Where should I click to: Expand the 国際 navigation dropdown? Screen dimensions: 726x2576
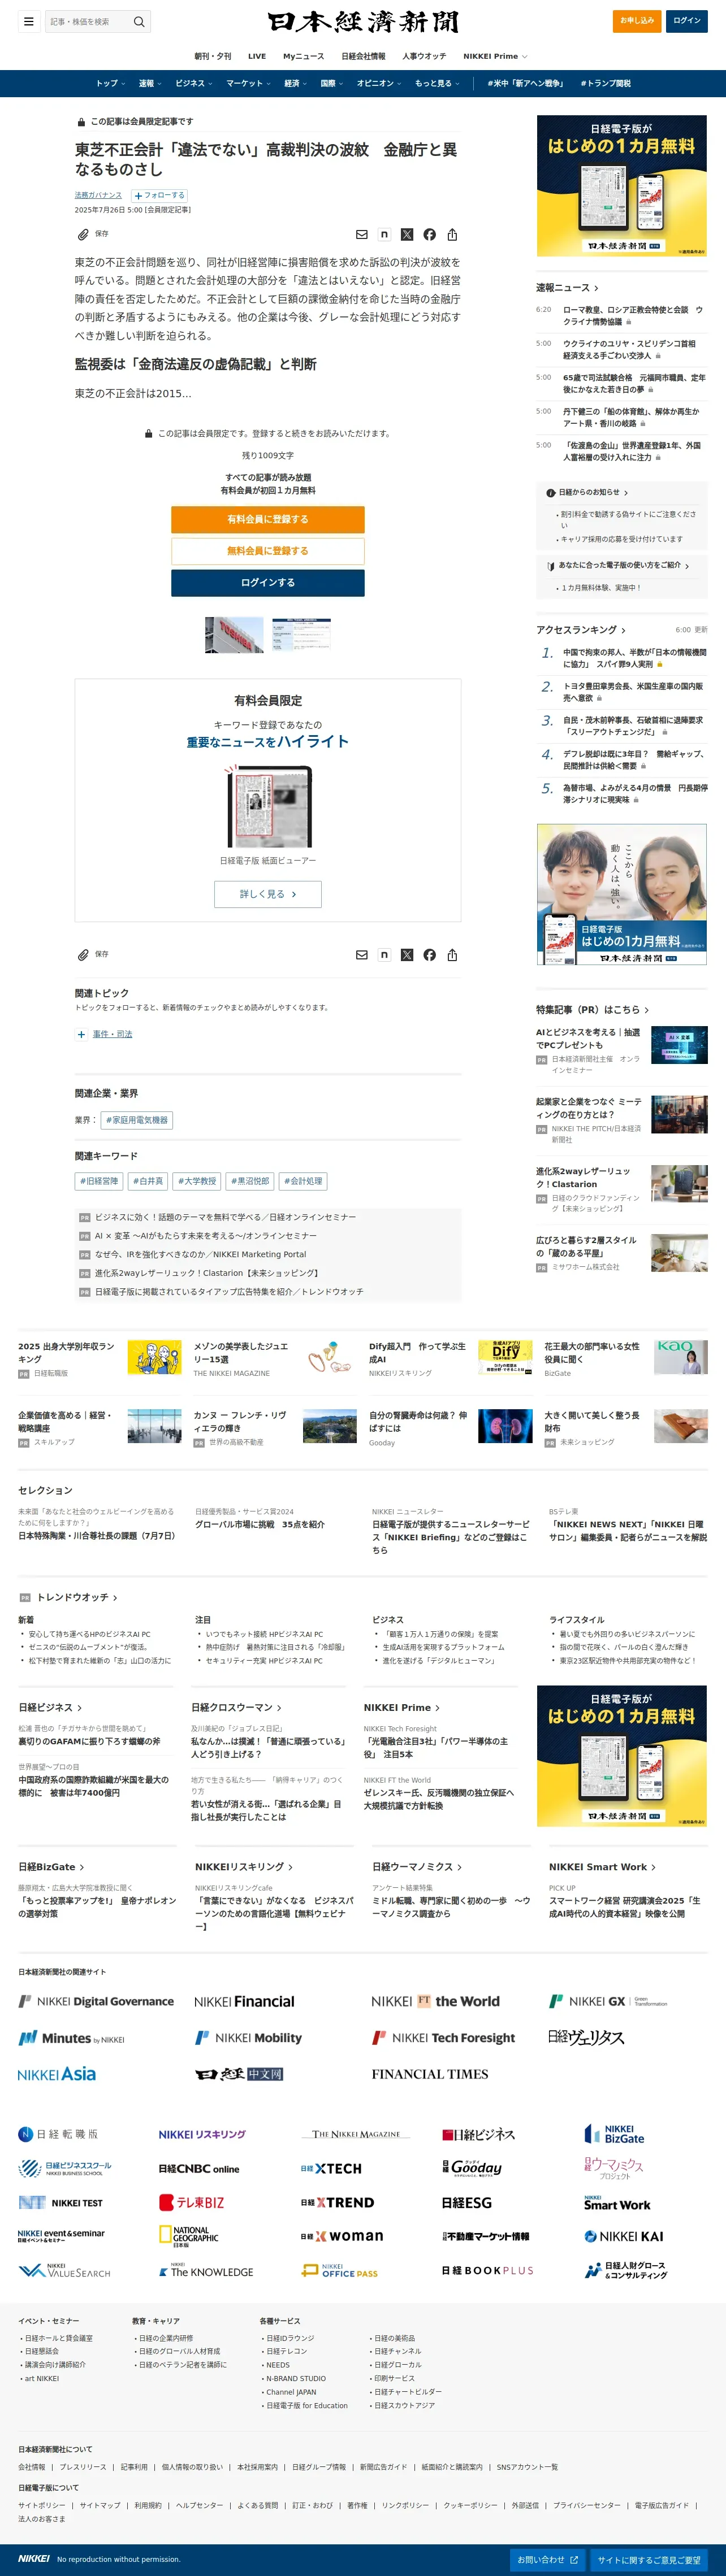tap(332, 83)
